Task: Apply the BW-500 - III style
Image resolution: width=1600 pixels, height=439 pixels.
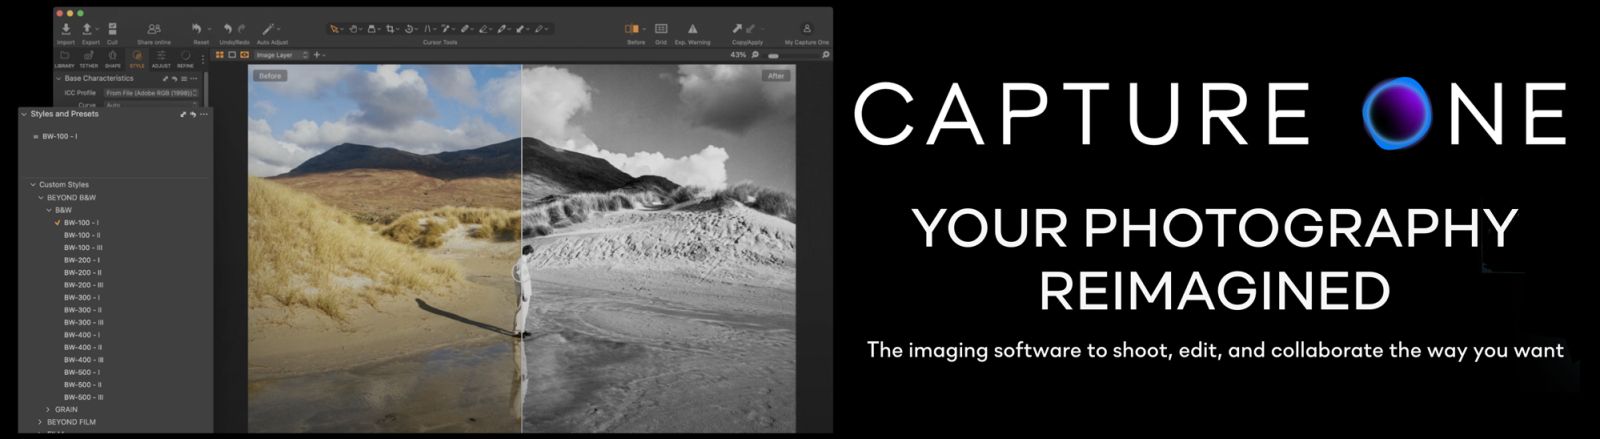Action: [84, 397]
